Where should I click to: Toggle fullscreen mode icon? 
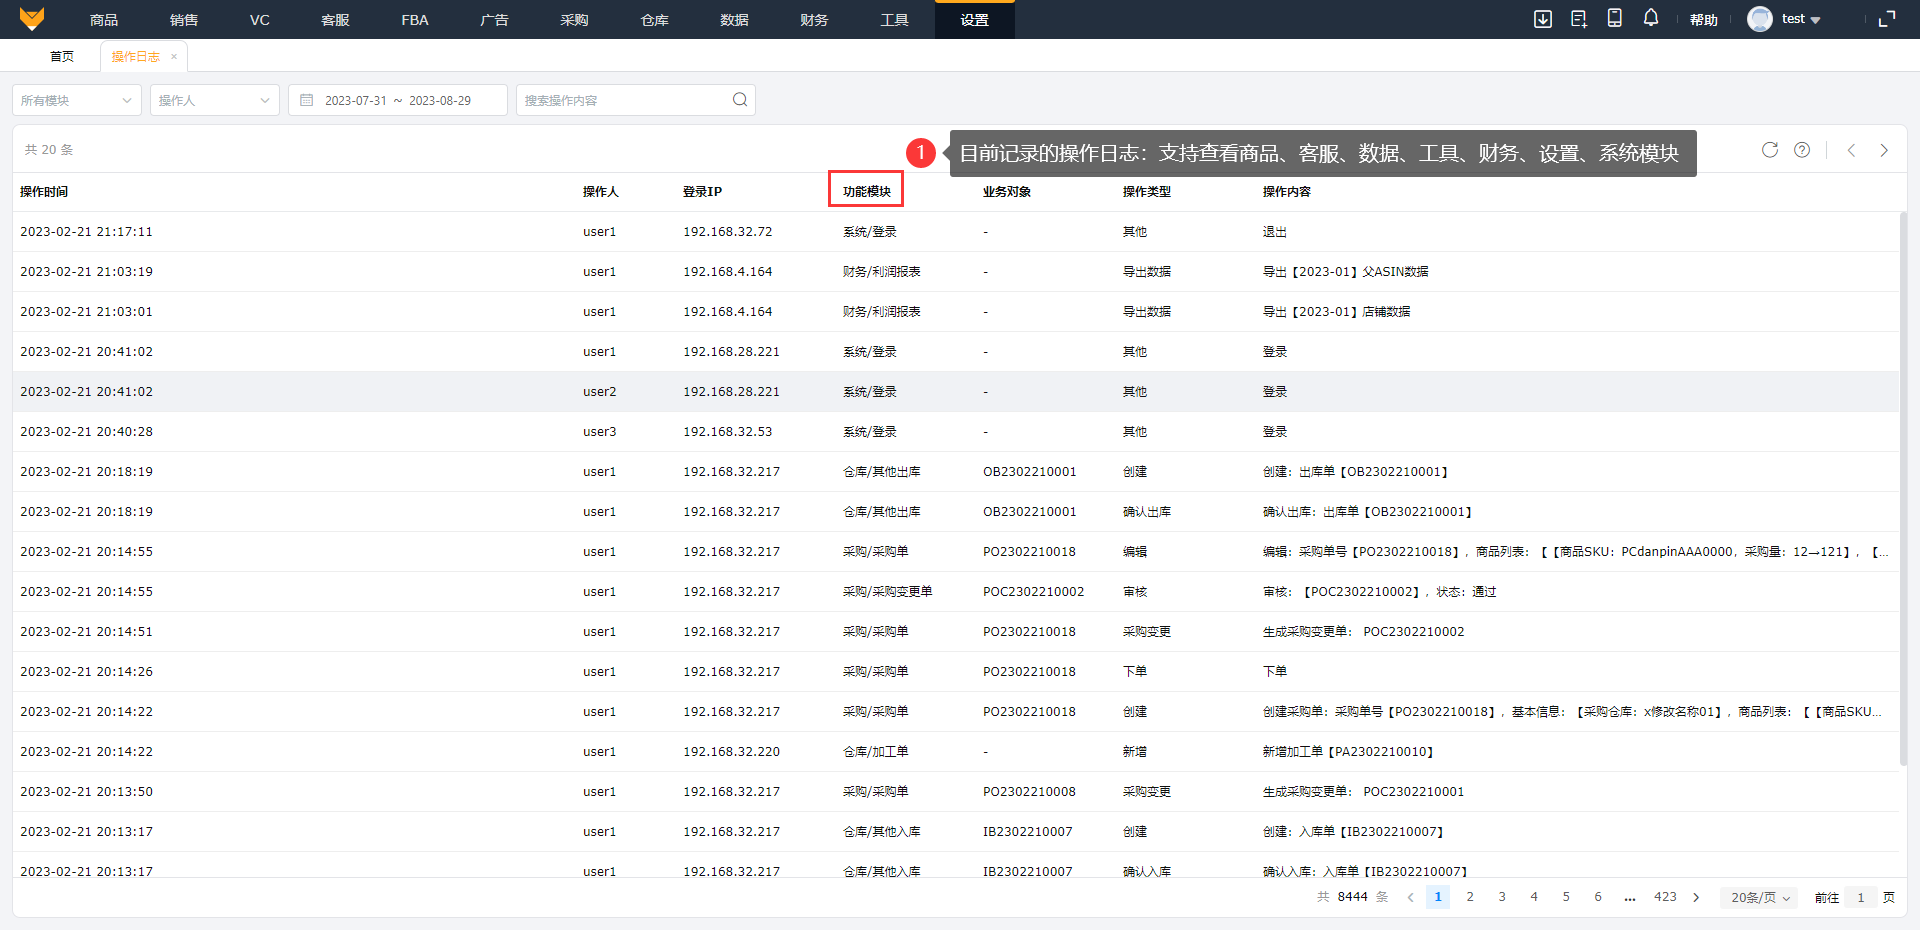(x=1887, y=19)
